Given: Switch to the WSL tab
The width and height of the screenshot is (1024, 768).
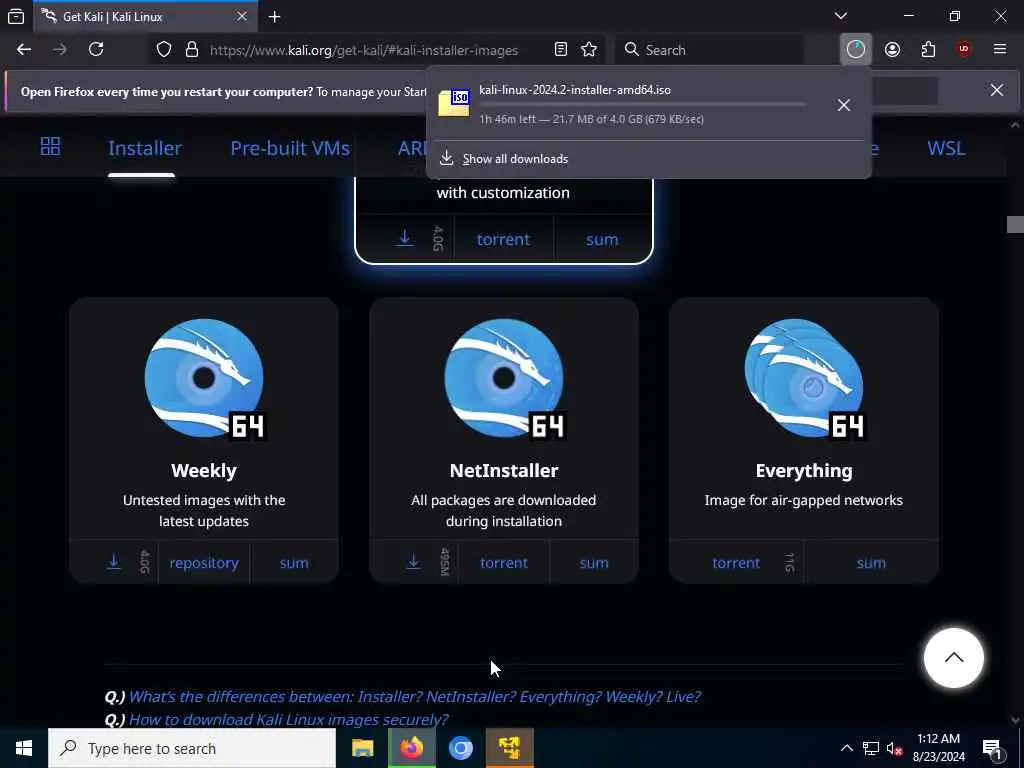Looking at the screenshot, I should point(946,148).
